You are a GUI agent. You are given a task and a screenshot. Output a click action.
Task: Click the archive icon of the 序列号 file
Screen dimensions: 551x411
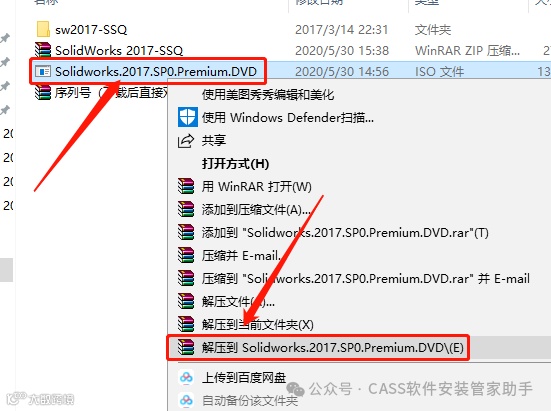coord(43,92)
